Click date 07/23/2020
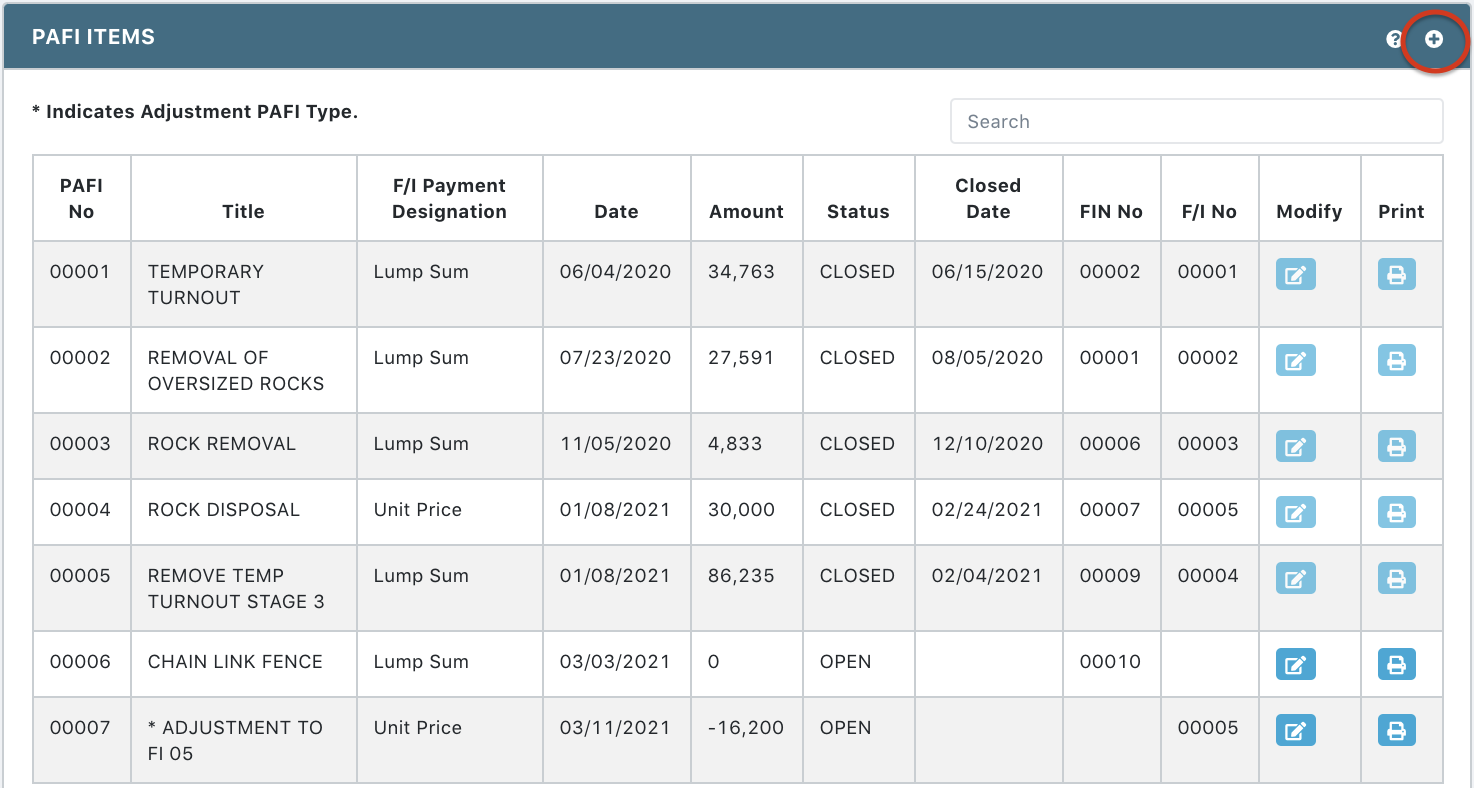The height and width of the screenshot is (788, 1474). [616, 357]
